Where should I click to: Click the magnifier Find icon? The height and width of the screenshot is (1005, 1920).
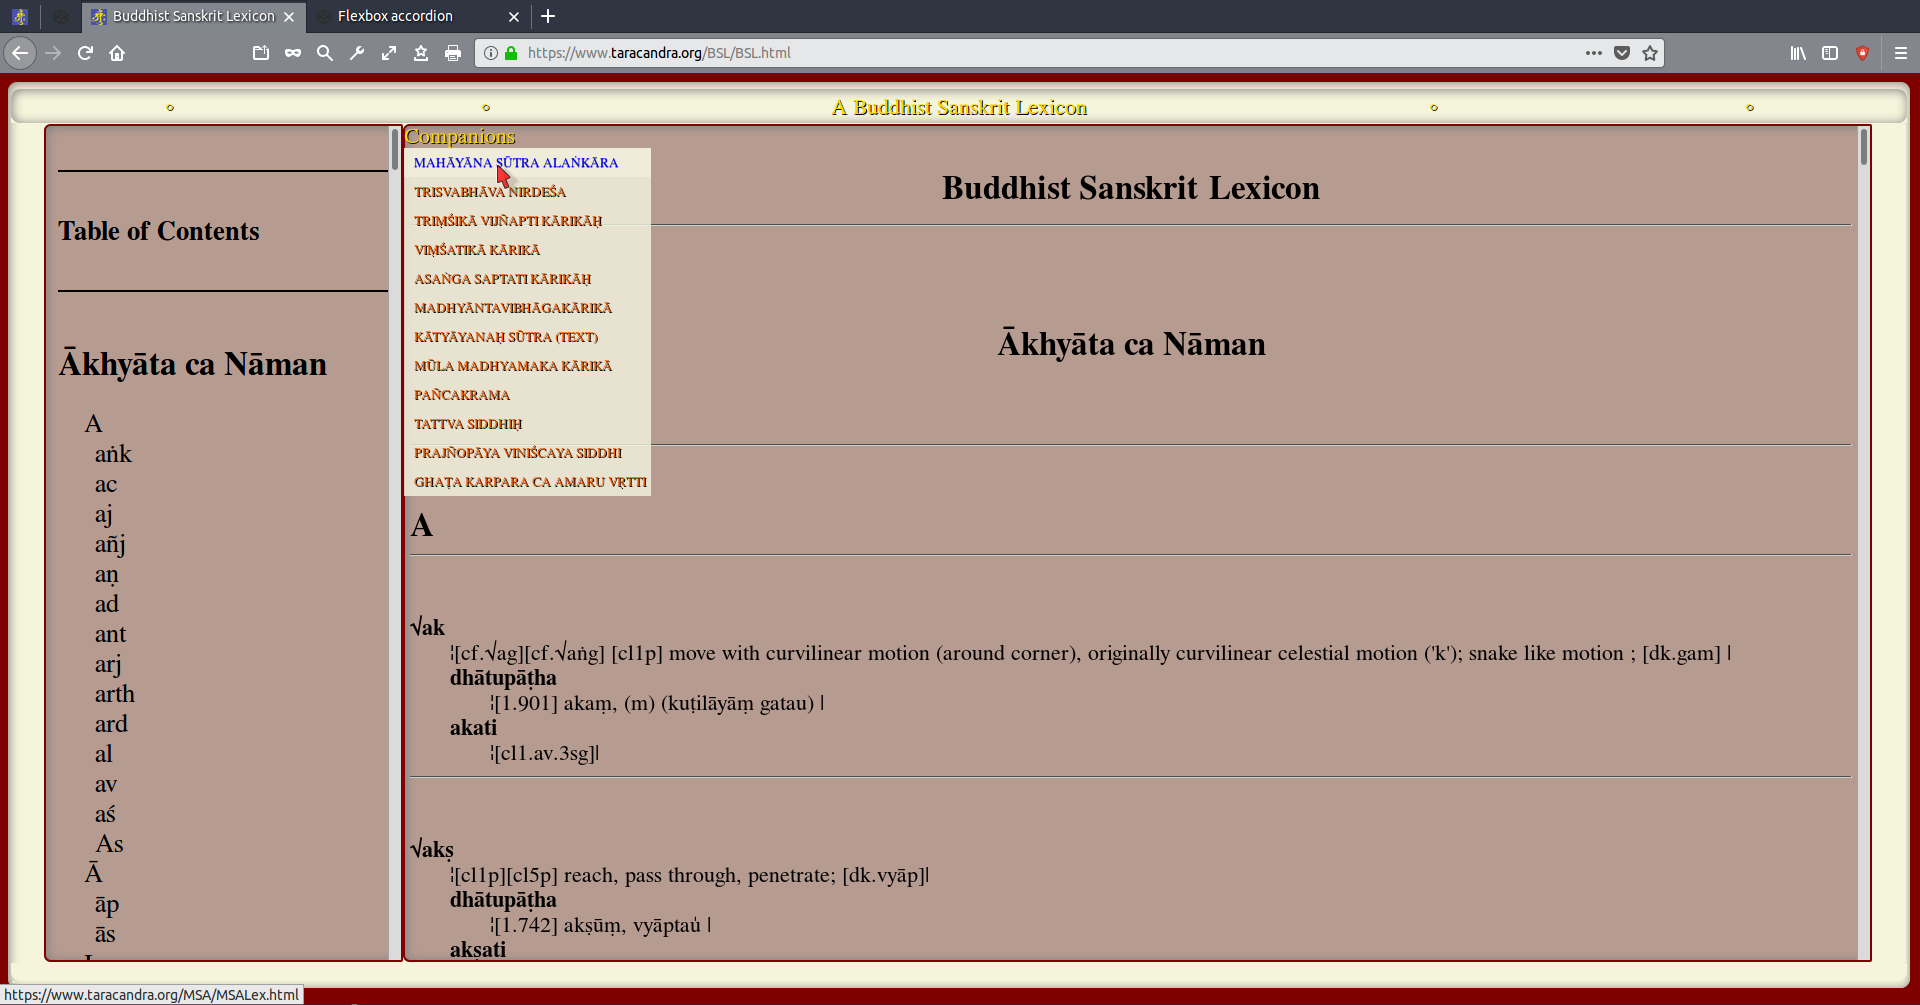325,53
